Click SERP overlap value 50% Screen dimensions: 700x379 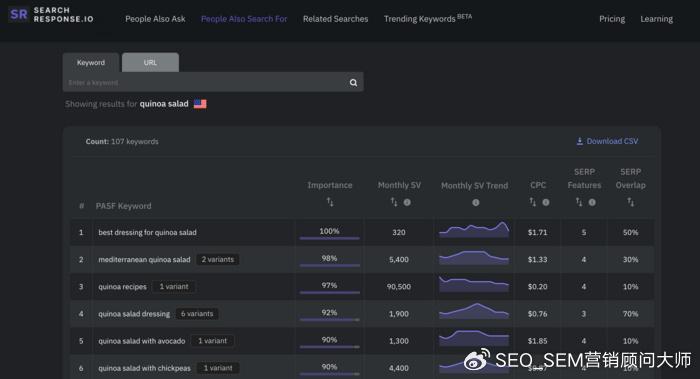(x=630, y=232)
